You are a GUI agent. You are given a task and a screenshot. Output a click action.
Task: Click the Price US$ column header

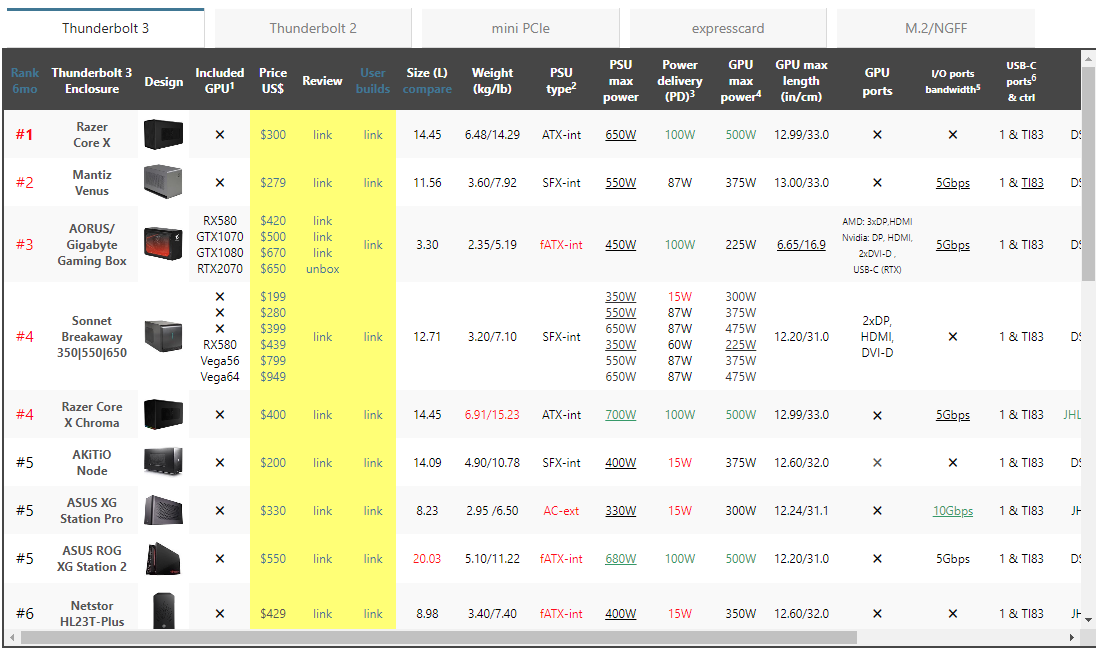click(273, 80)
